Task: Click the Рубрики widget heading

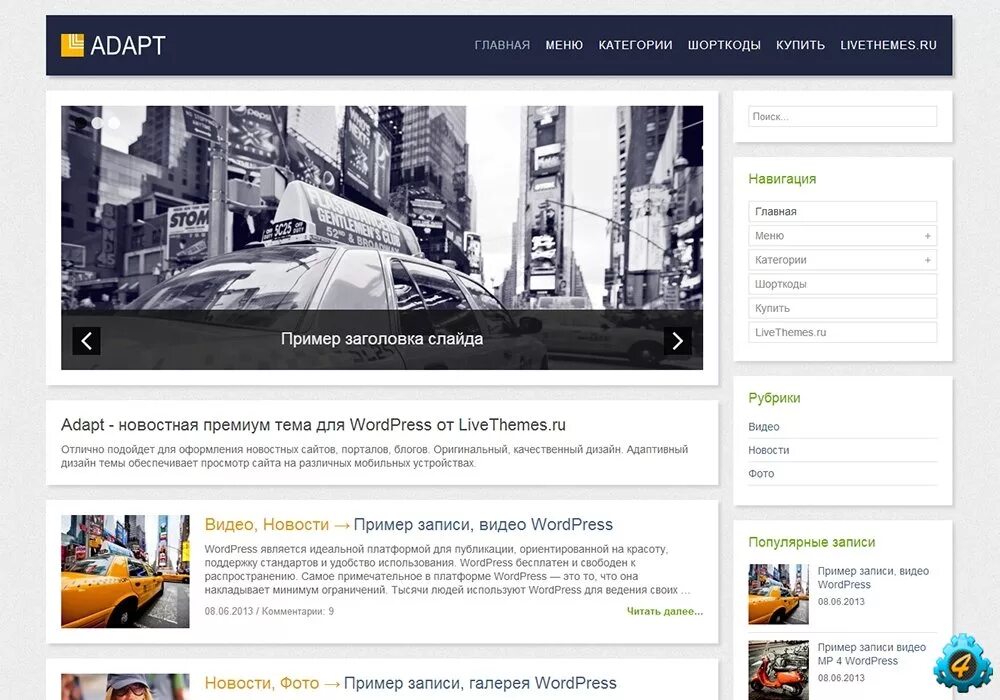Action: 774,398
